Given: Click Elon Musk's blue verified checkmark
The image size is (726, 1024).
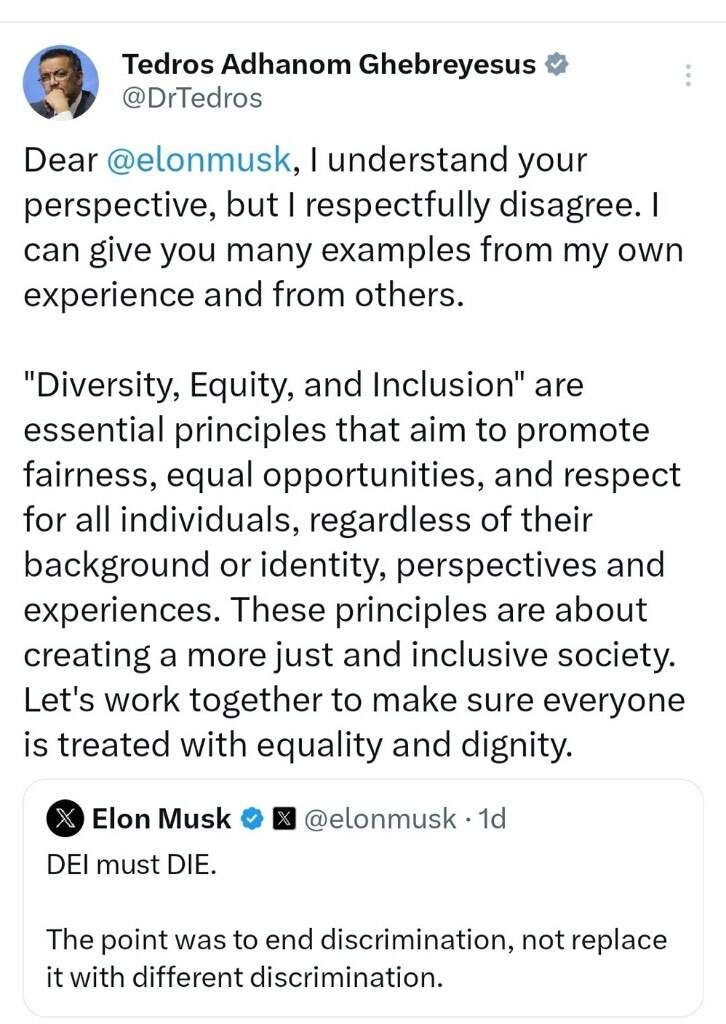Looking at the screenshot, I should pos(252,819).
